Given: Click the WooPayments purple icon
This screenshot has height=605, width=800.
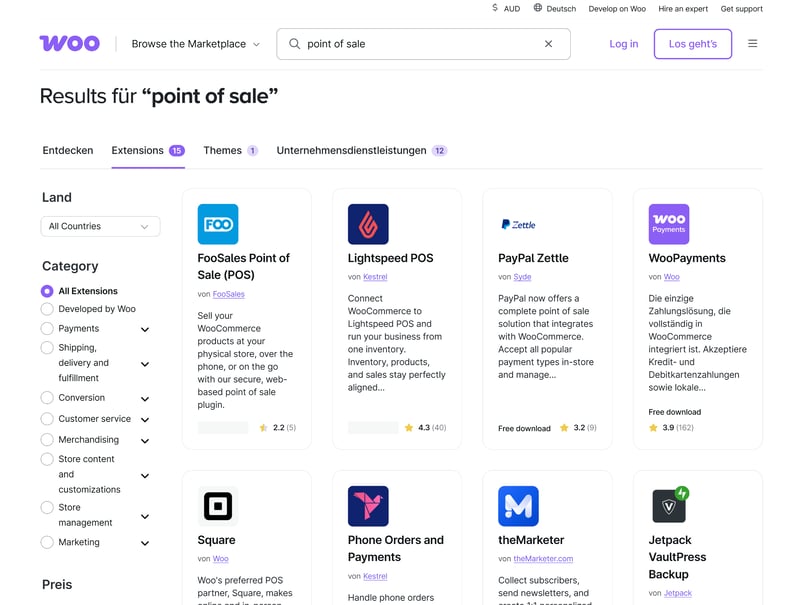Looking at the screenshot, I should pyautogui.click(x=668, y=224).
